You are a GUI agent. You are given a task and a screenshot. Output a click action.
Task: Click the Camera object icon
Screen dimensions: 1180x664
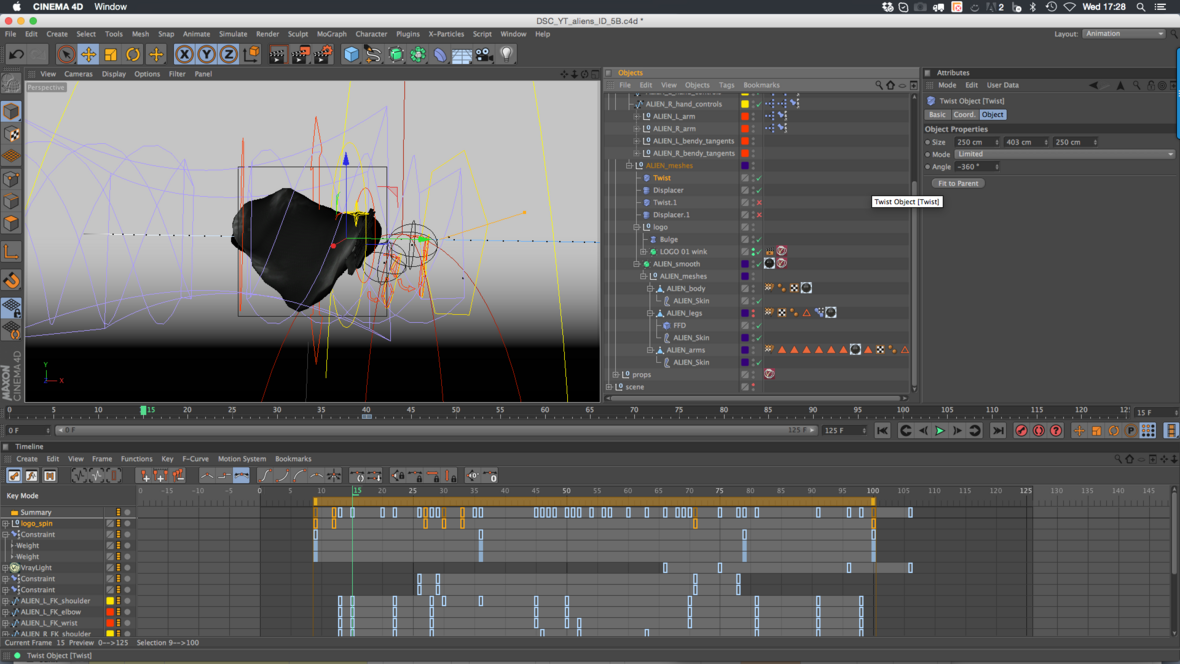pyautogui.click(x=484, y=54)
